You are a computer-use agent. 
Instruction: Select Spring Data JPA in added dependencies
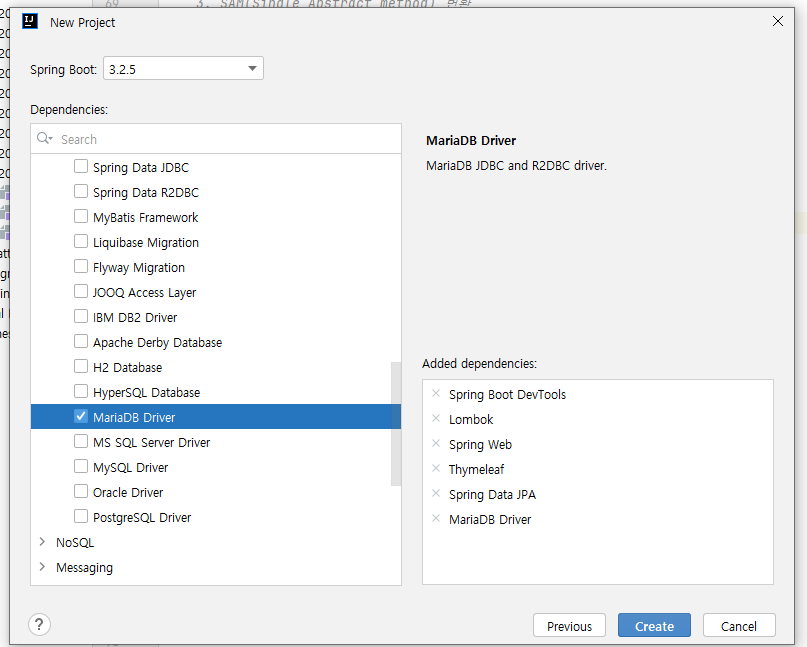point(492,495)
